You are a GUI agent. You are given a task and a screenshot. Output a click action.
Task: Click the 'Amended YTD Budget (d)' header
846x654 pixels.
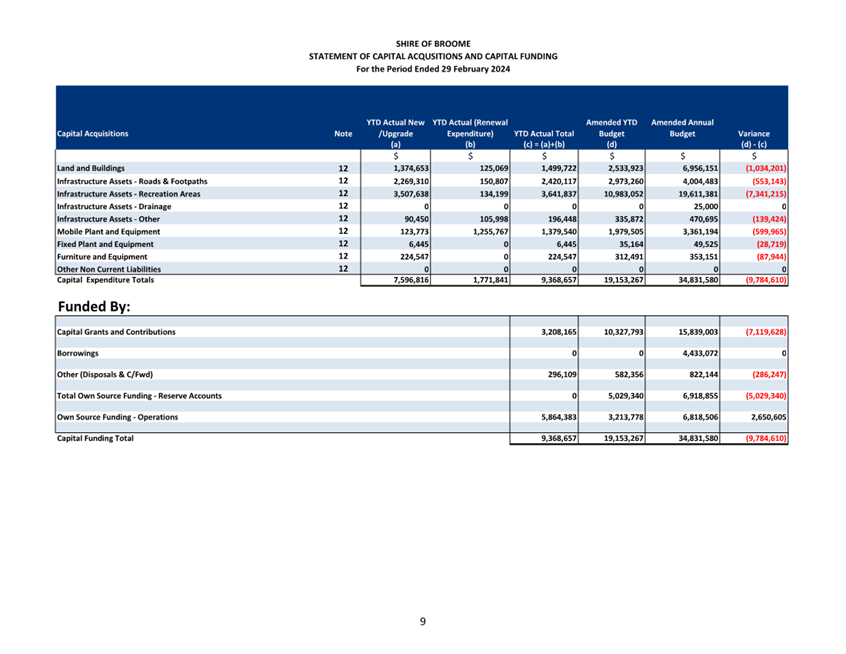(x=611, y=133)
